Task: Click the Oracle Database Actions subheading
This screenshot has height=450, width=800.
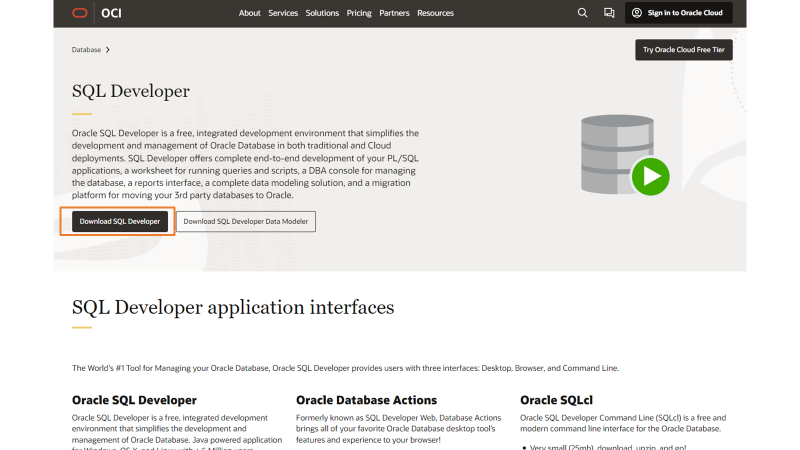Action: (x=366, y=400)
